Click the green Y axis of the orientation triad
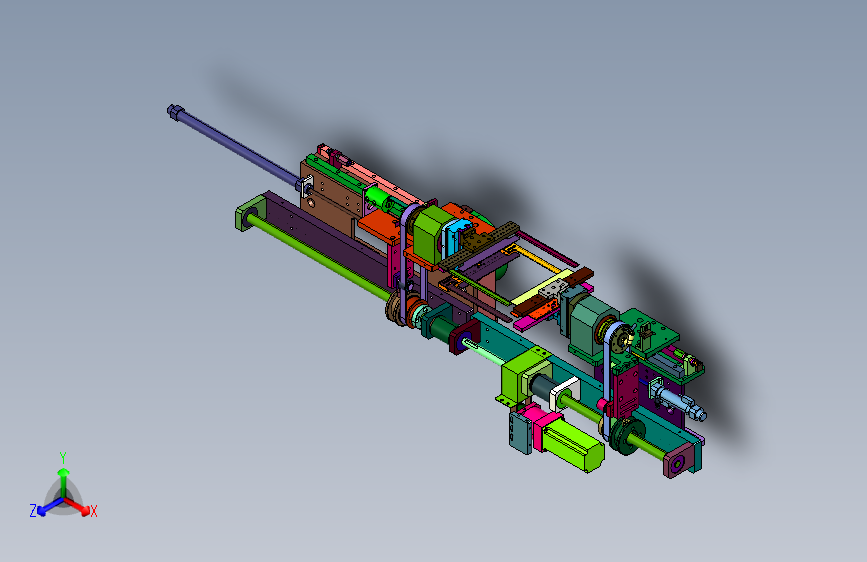This screenshot has width=867, height=562. [x=64, y=481]
